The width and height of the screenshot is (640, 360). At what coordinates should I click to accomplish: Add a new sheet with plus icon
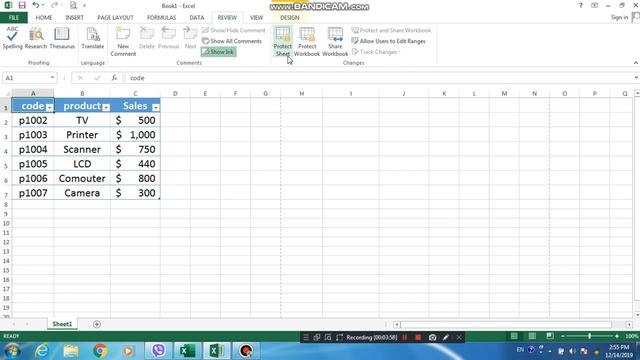97,324
